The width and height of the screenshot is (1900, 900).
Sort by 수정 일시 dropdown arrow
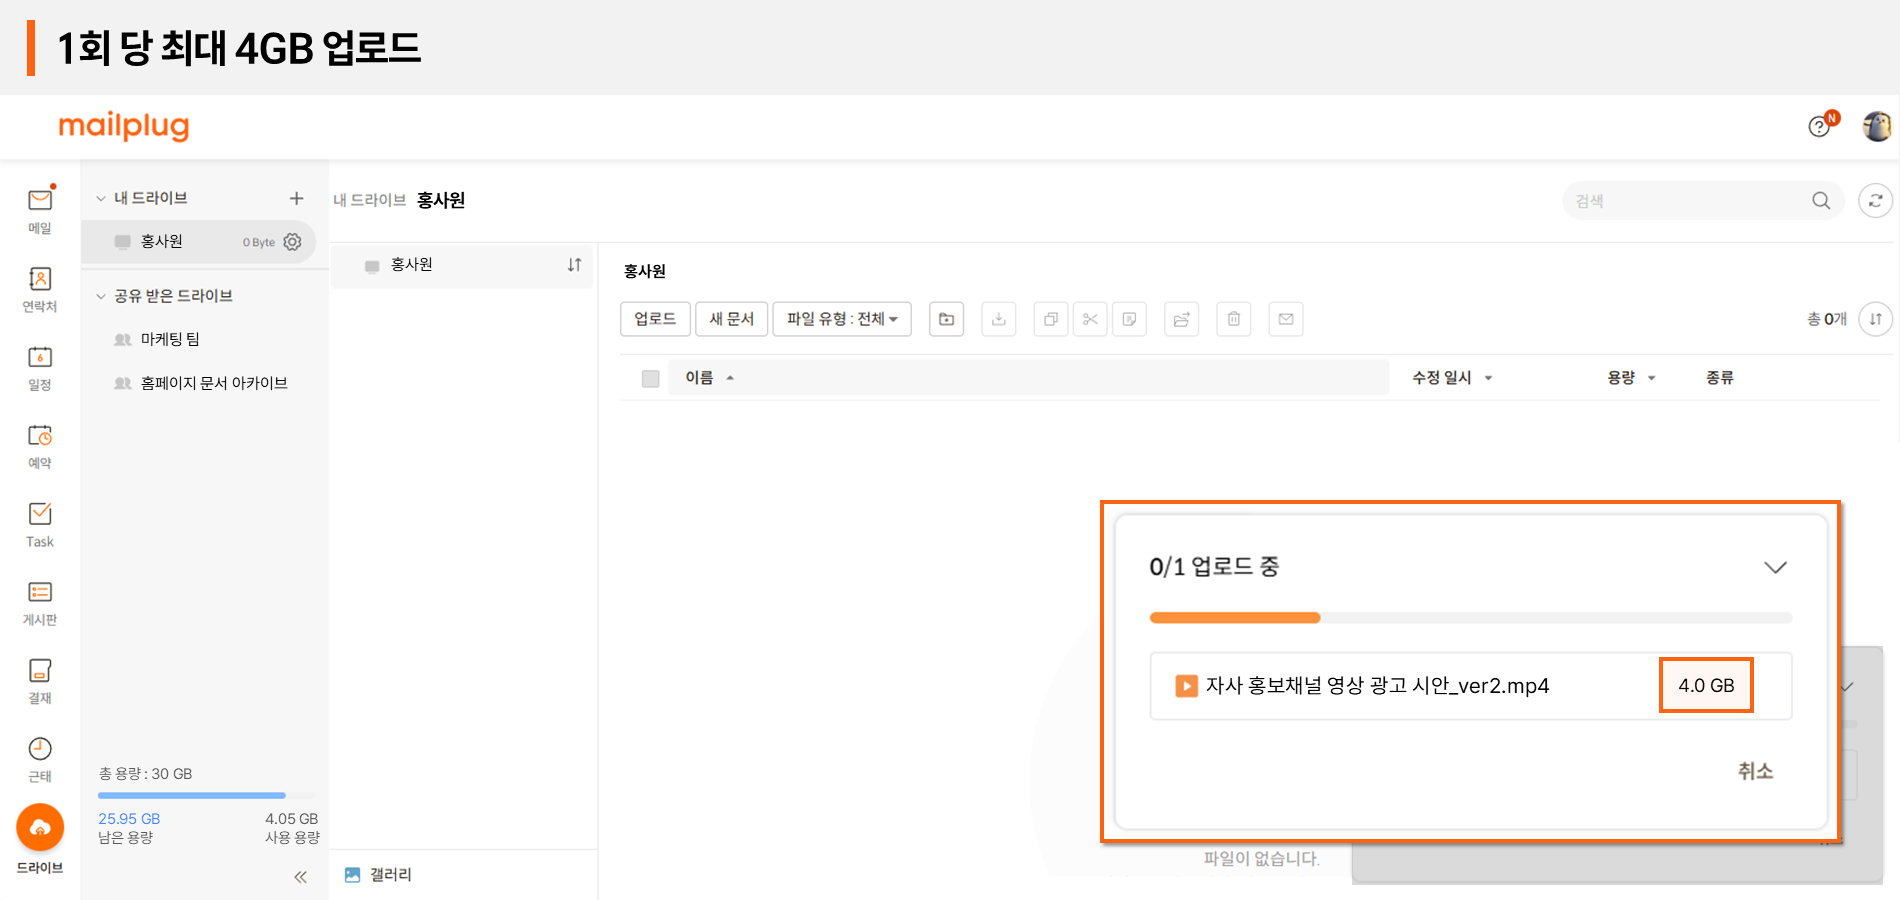click(x=1488, y=378)
